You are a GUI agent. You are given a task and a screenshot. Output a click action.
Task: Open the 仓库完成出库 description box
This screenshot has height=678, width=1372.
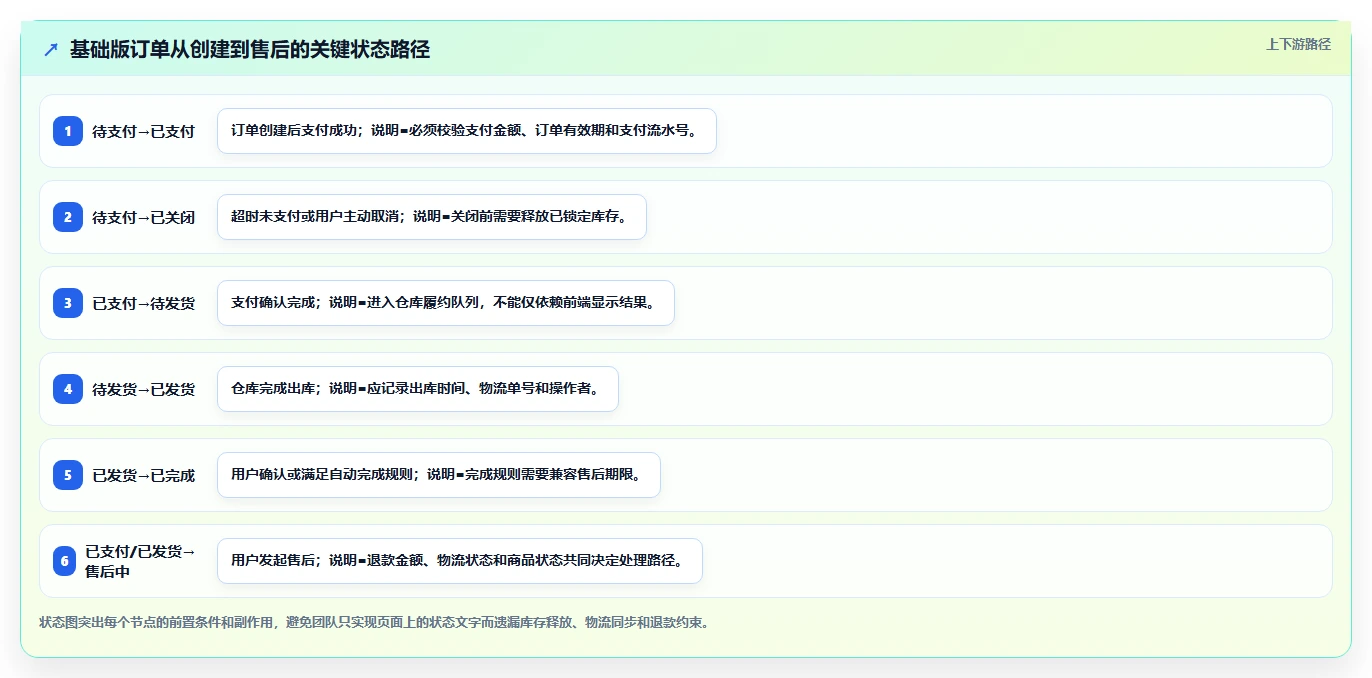point(418,389)
